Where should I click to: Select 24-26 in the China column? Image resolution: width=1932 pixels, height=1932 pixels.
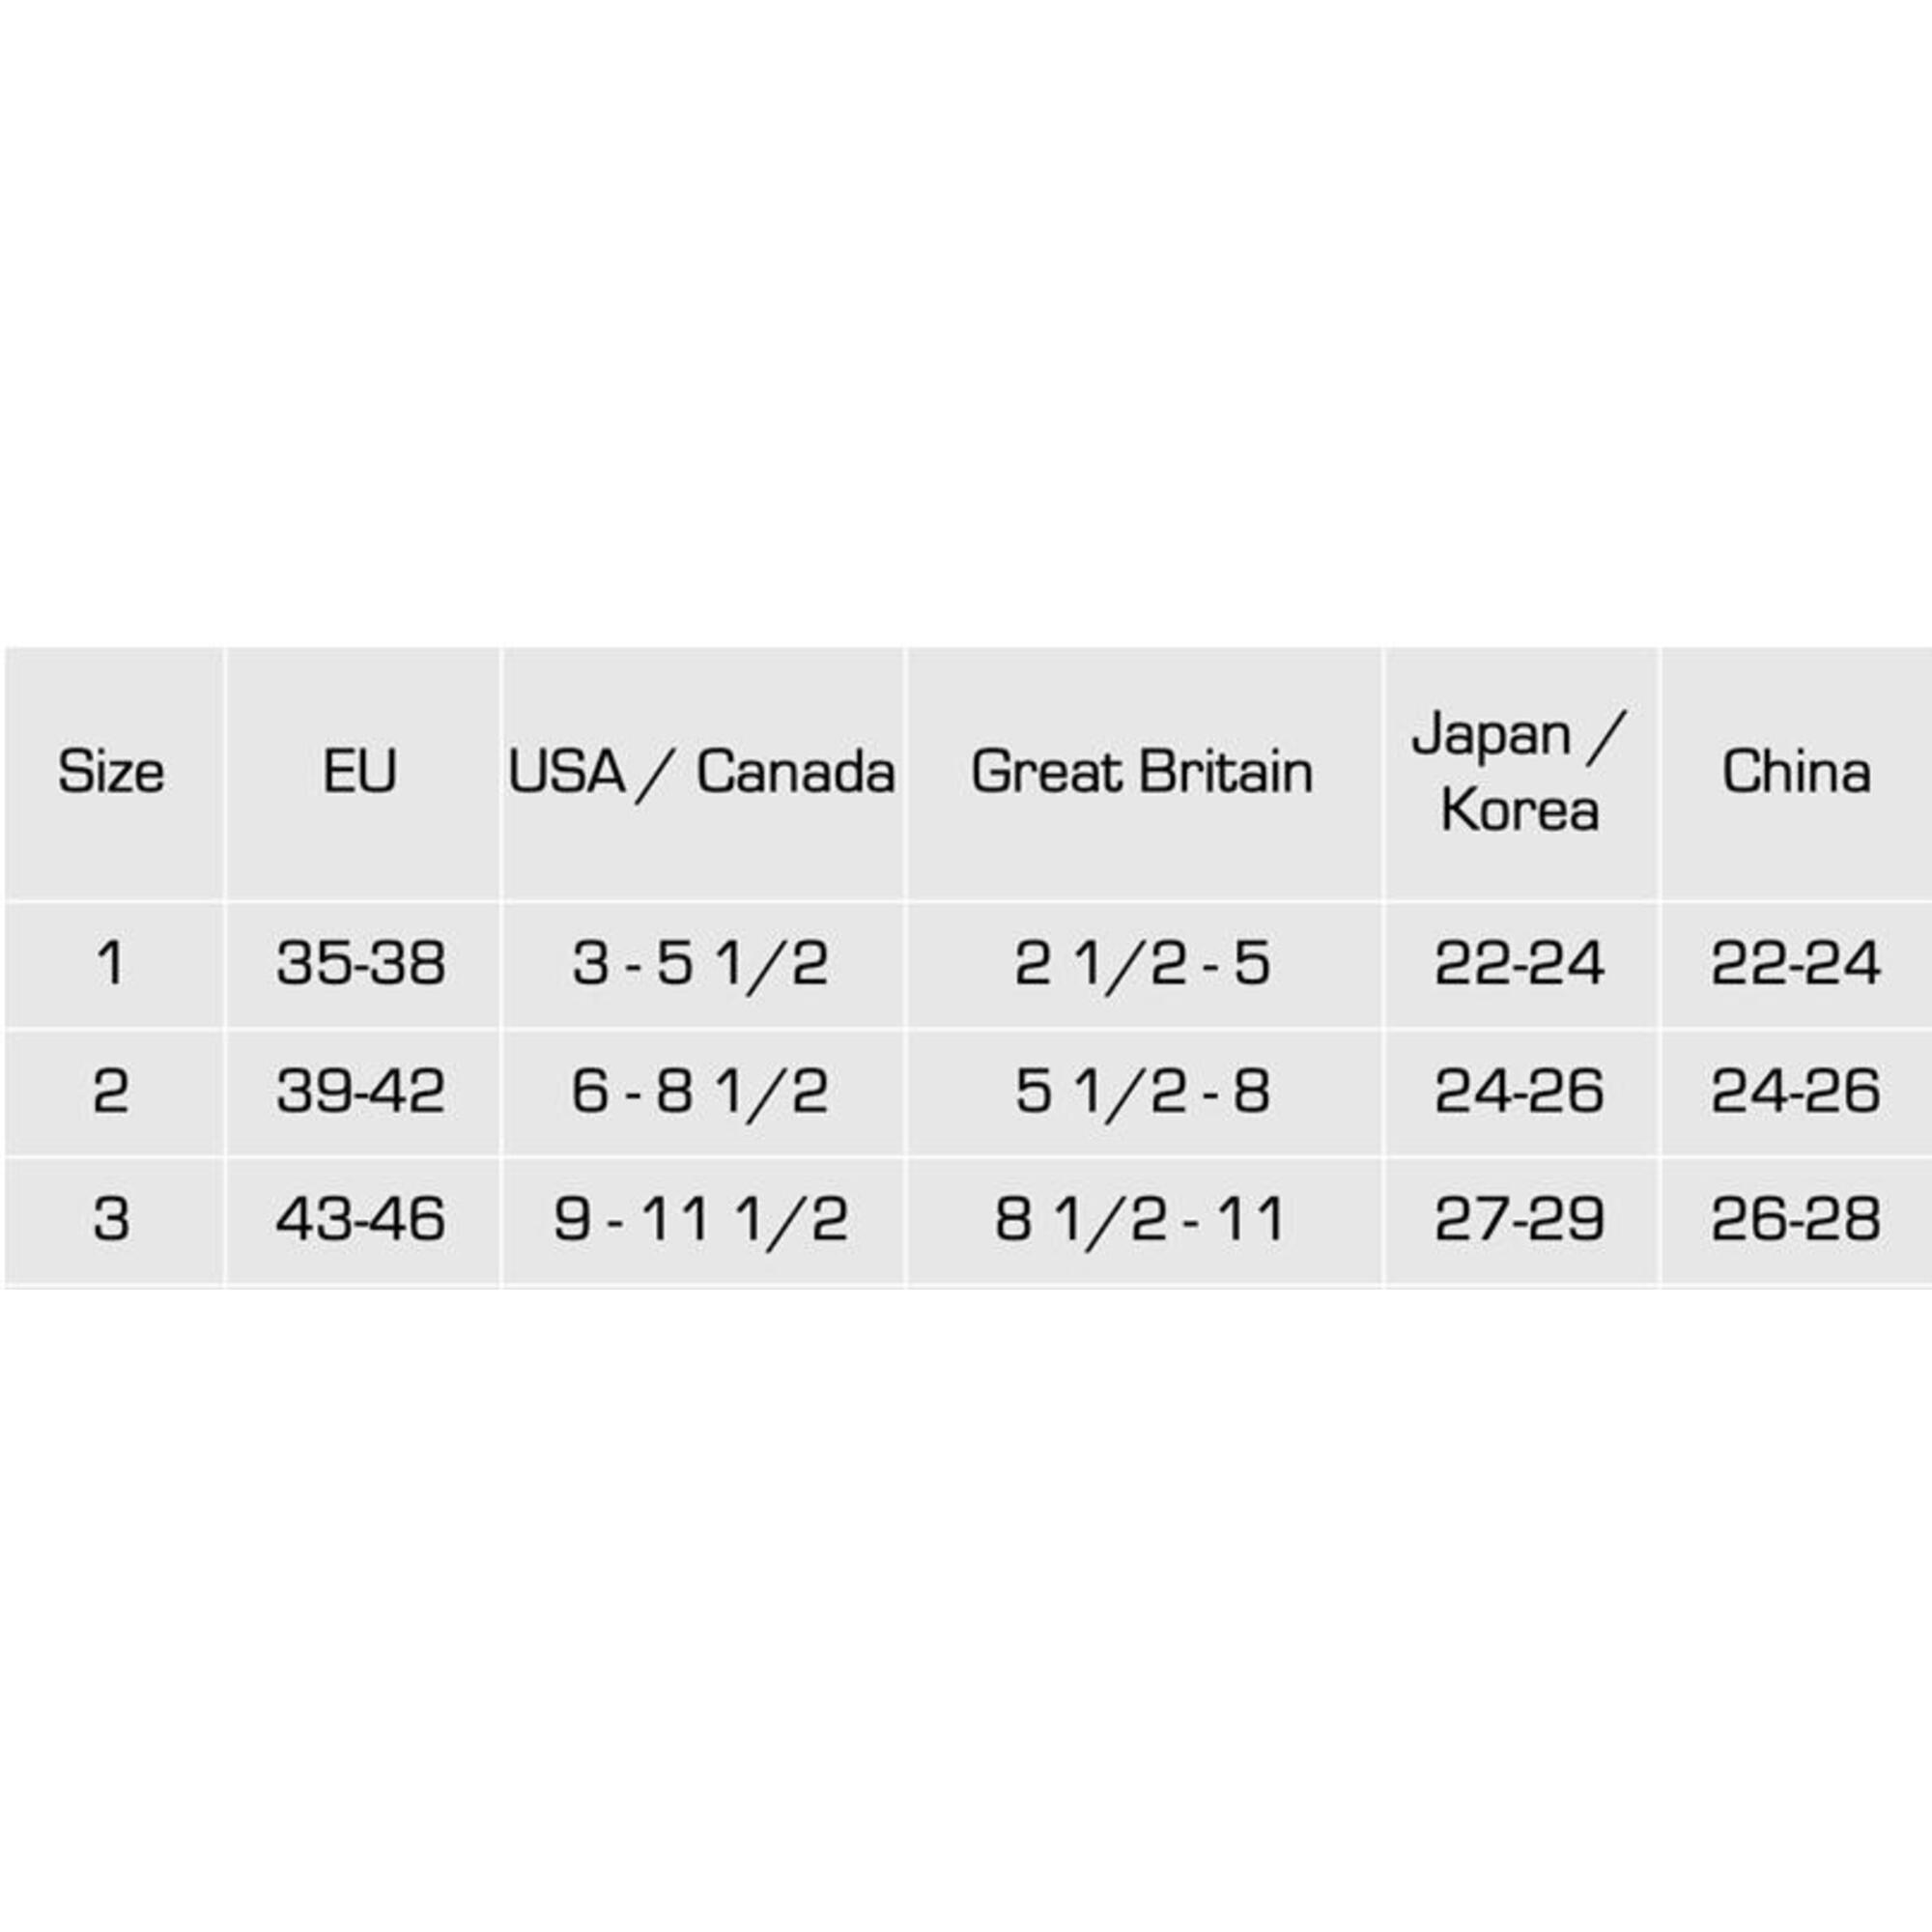pos(1795,1090)
